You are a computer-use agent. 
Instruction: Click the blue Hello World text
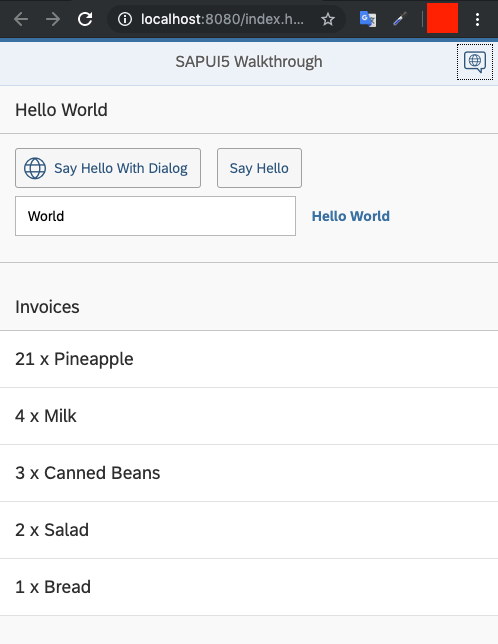[x=351, y=216]
